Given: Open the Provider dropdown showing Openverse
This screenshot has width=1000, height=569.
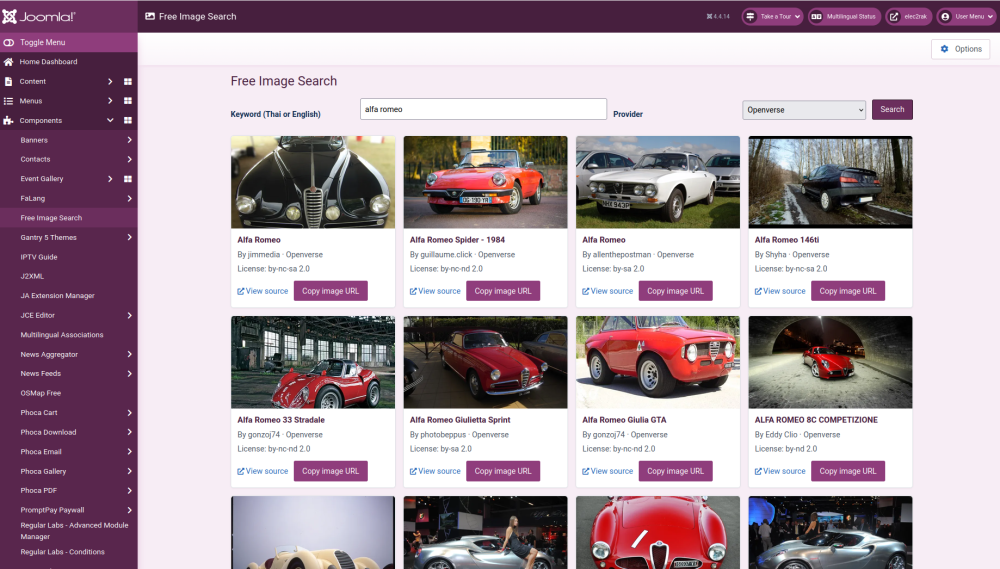Looking at the screenshot, I should [x=804, y=110].
